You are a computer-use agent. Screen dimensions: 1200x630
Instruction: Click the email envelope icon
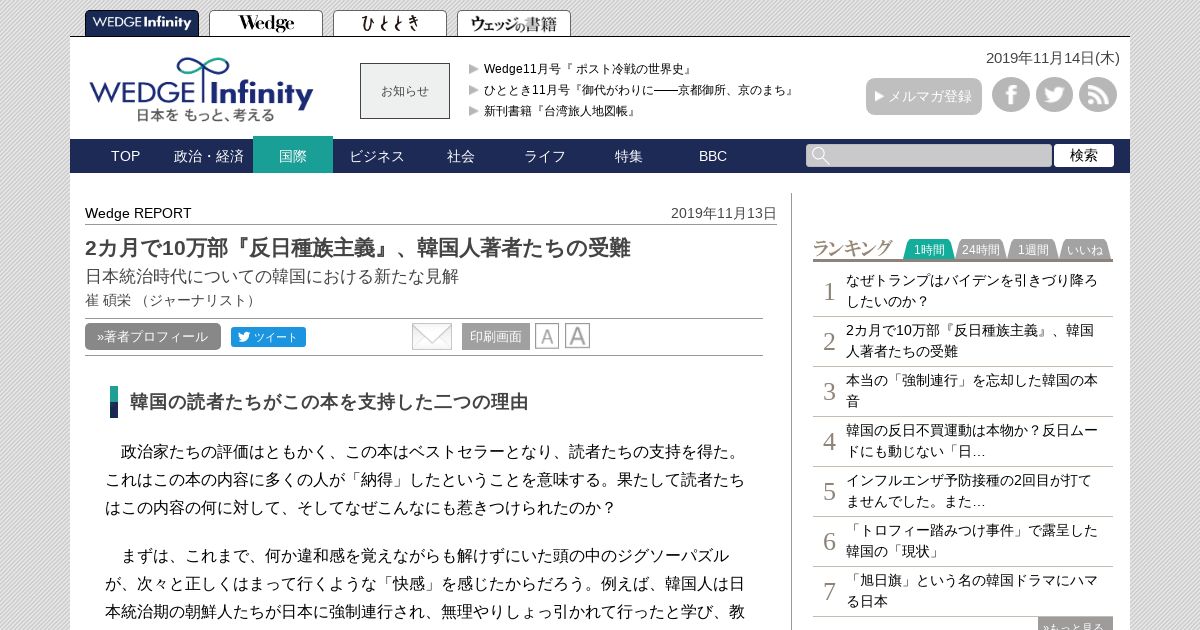[x=432, y=336]
